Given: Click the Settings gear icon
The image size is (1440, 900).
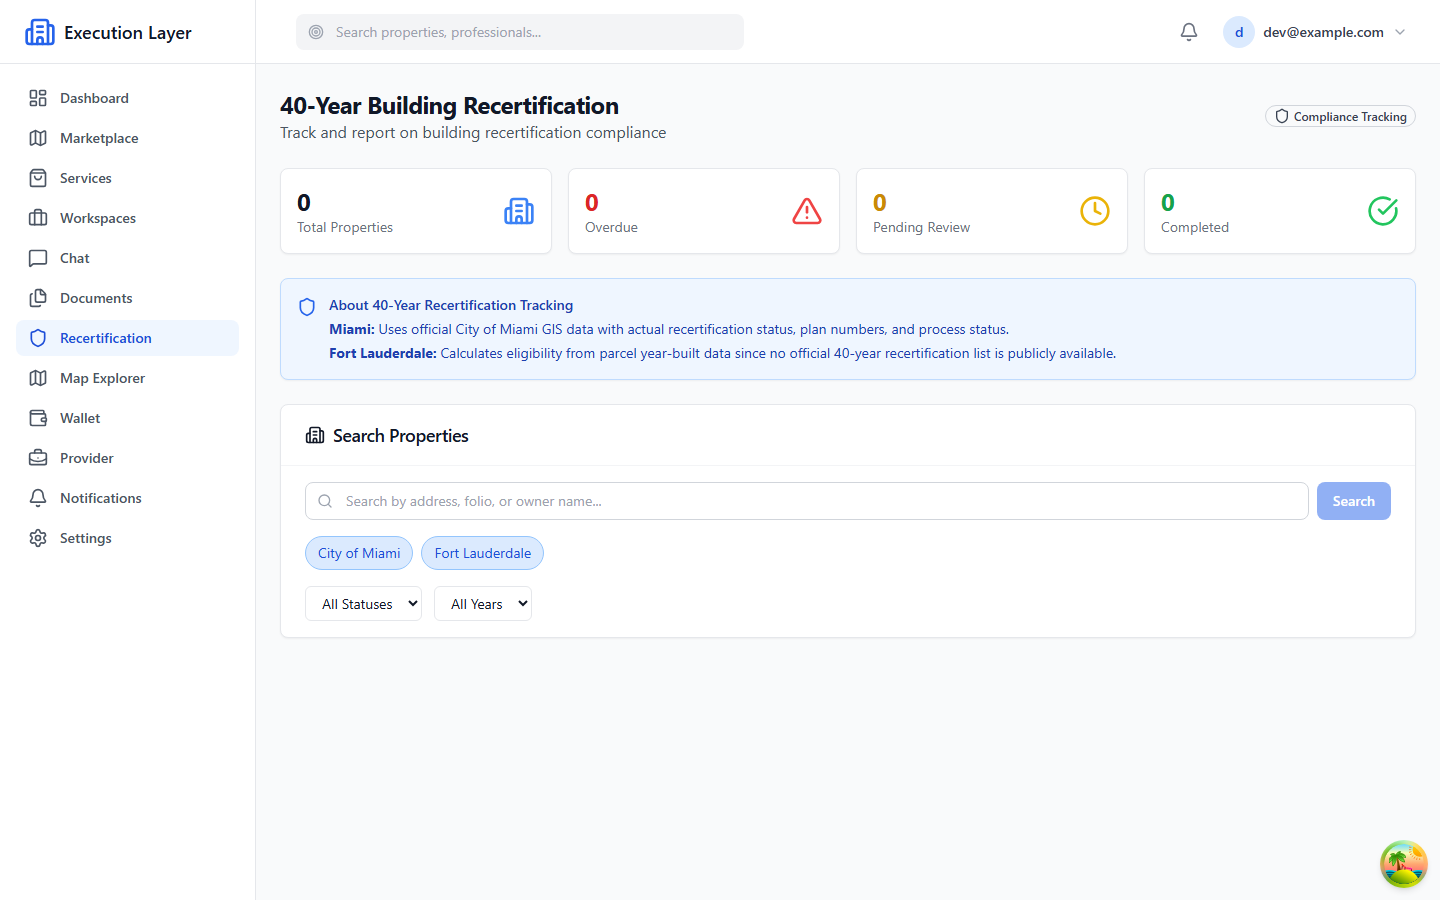Looking at the screenshot, I should (38, 538).
